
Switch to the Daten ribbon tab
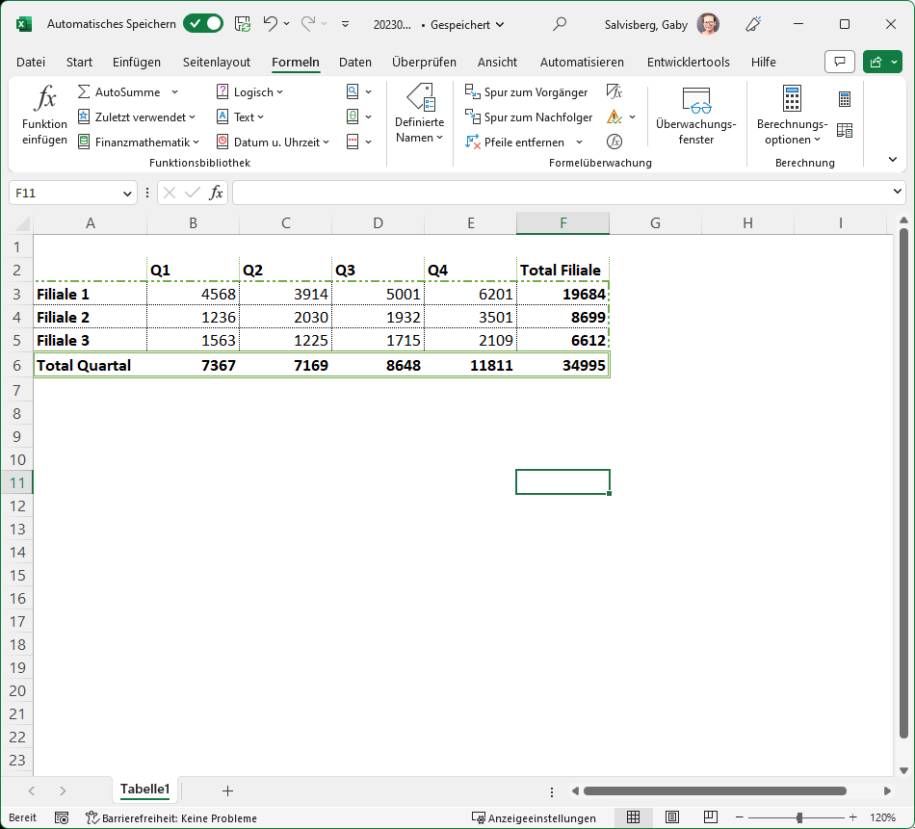pyautogui.click(x=355, y=61)
